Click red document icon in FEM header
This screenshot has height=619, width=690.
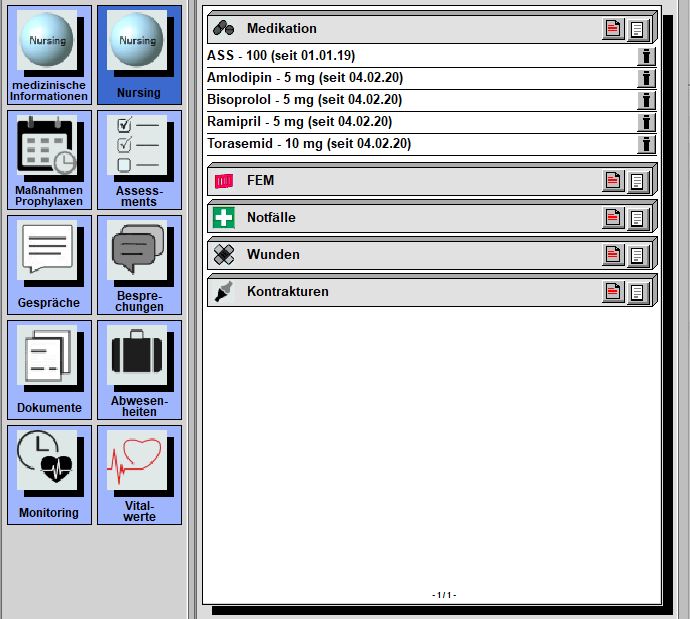point(613,181)
